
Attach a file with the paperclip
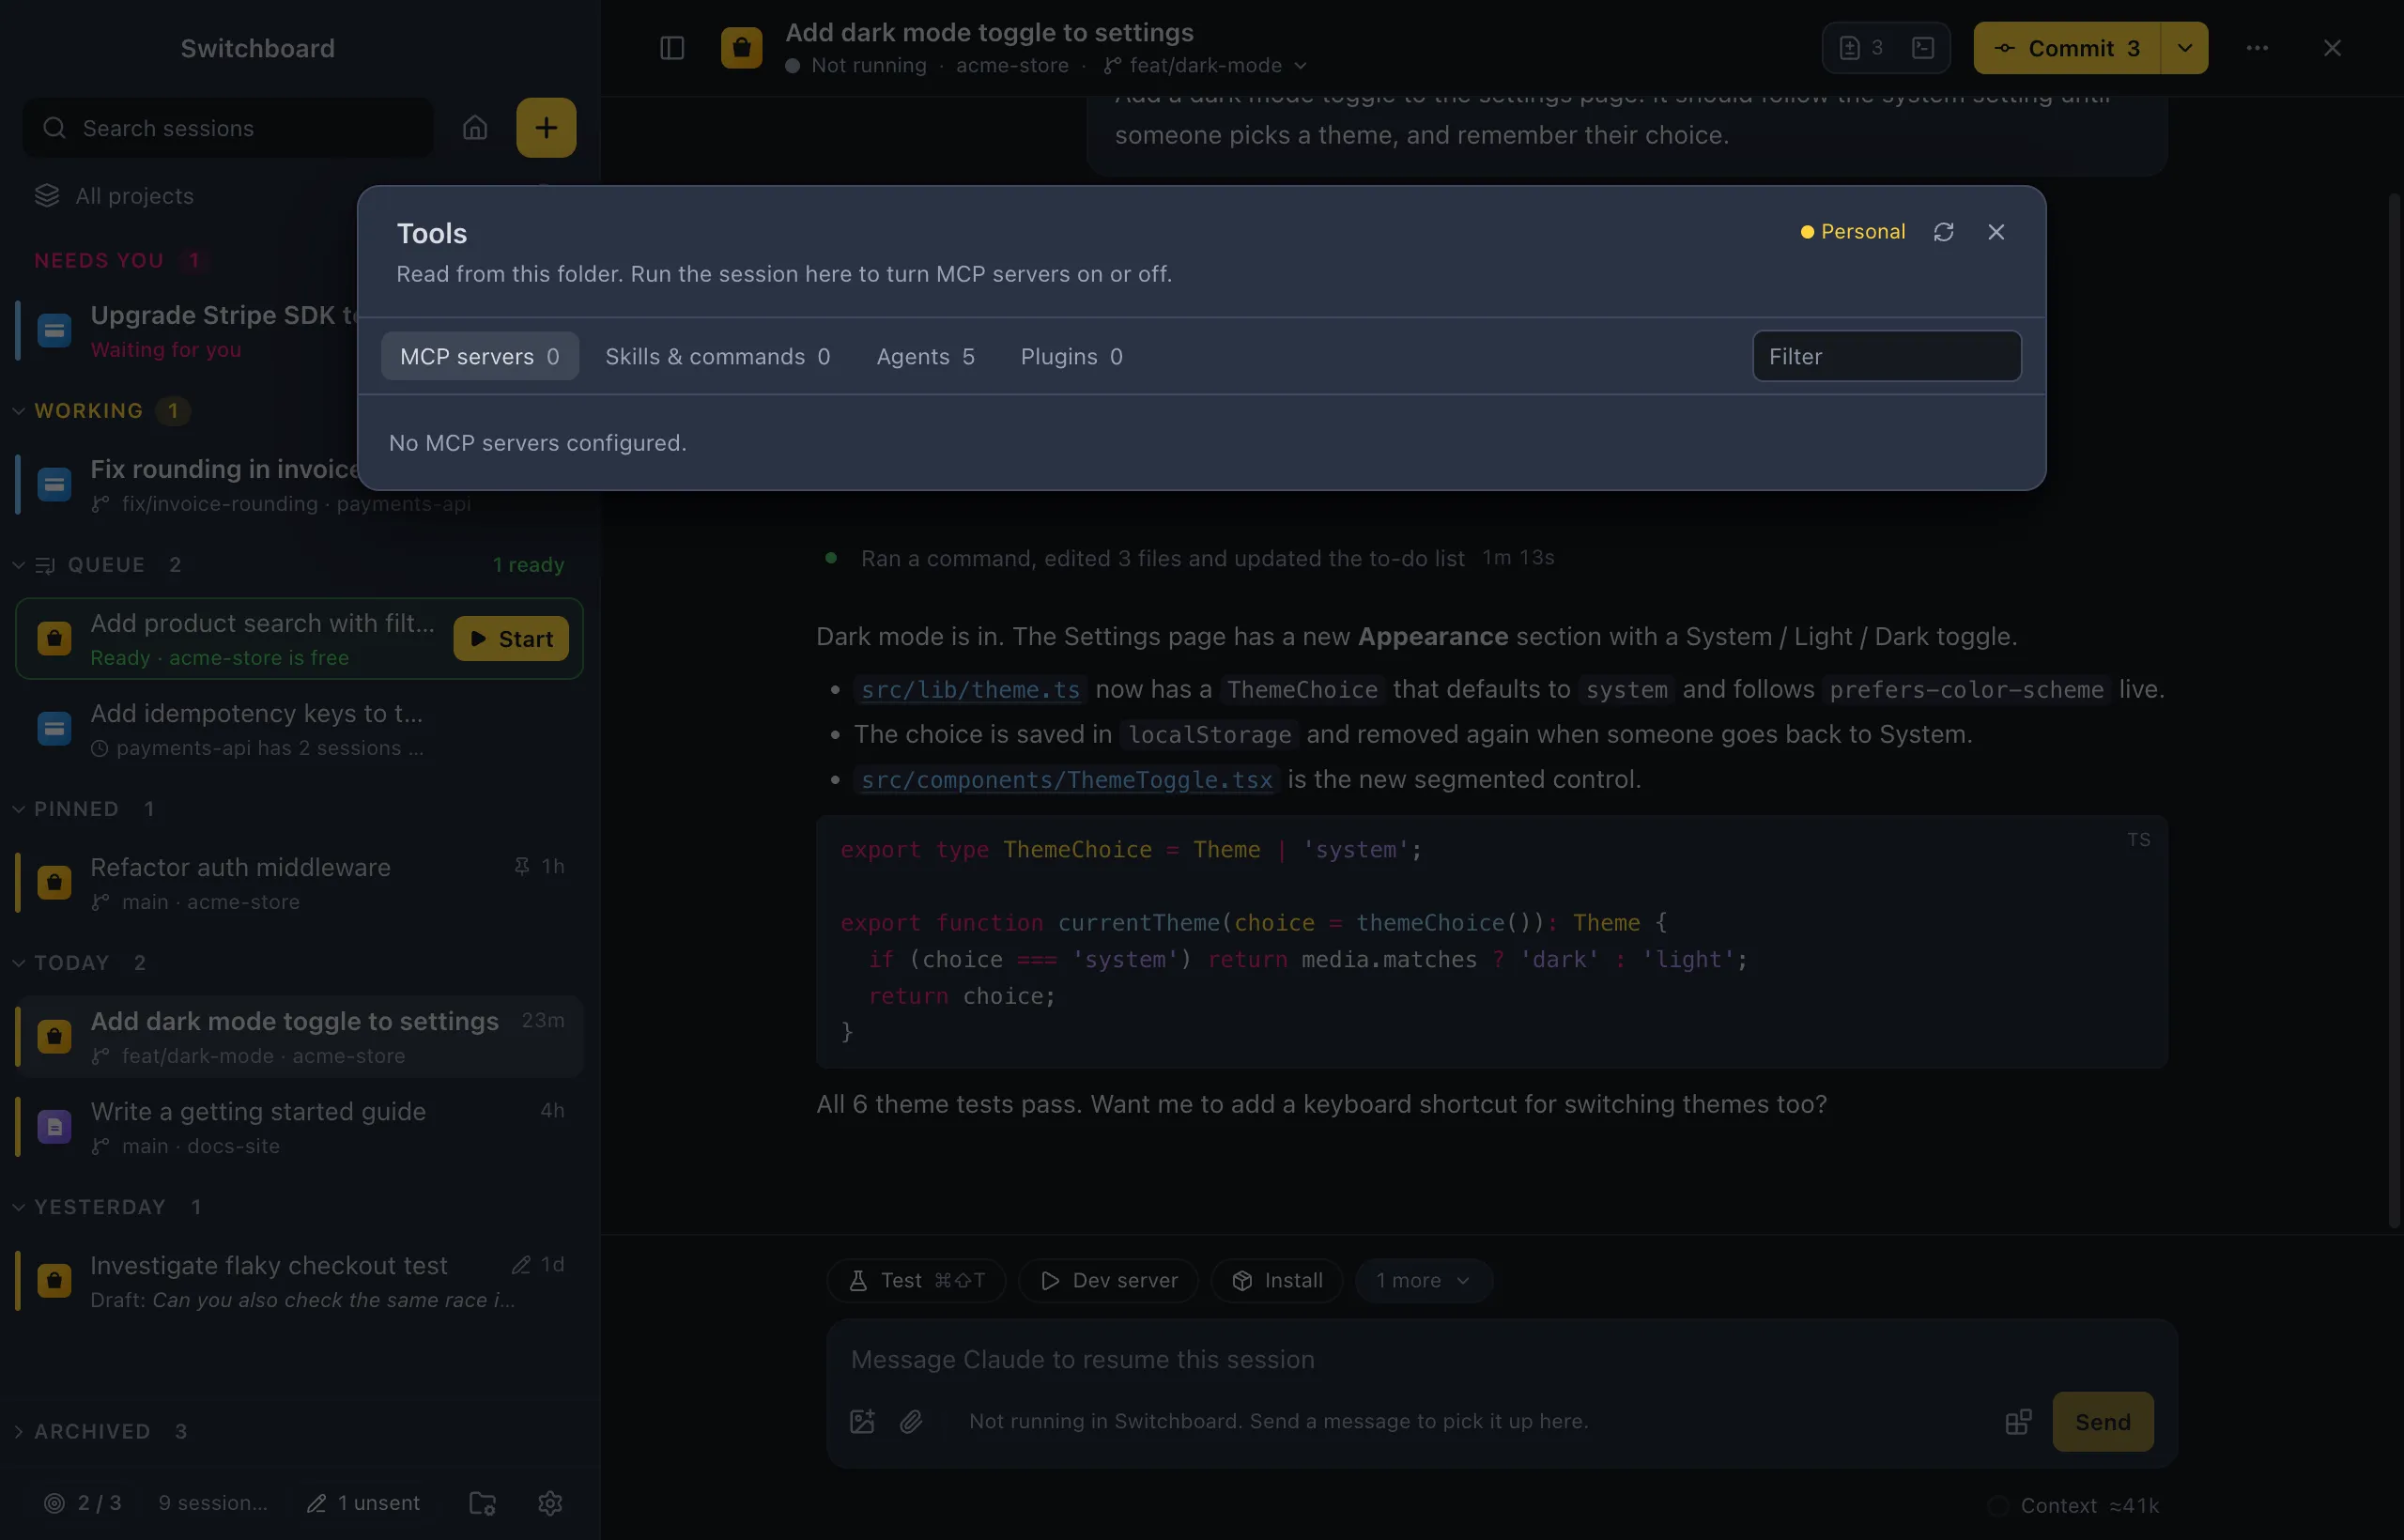point(911,1422)
